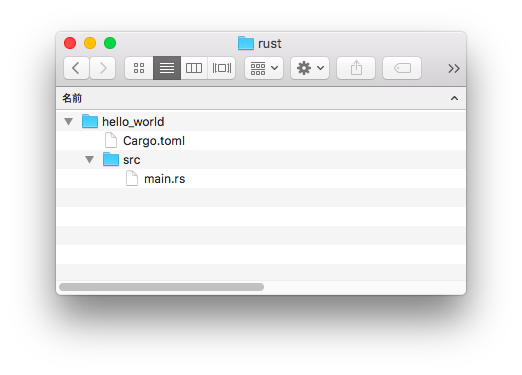Go forward with the right arrow button

103,68
